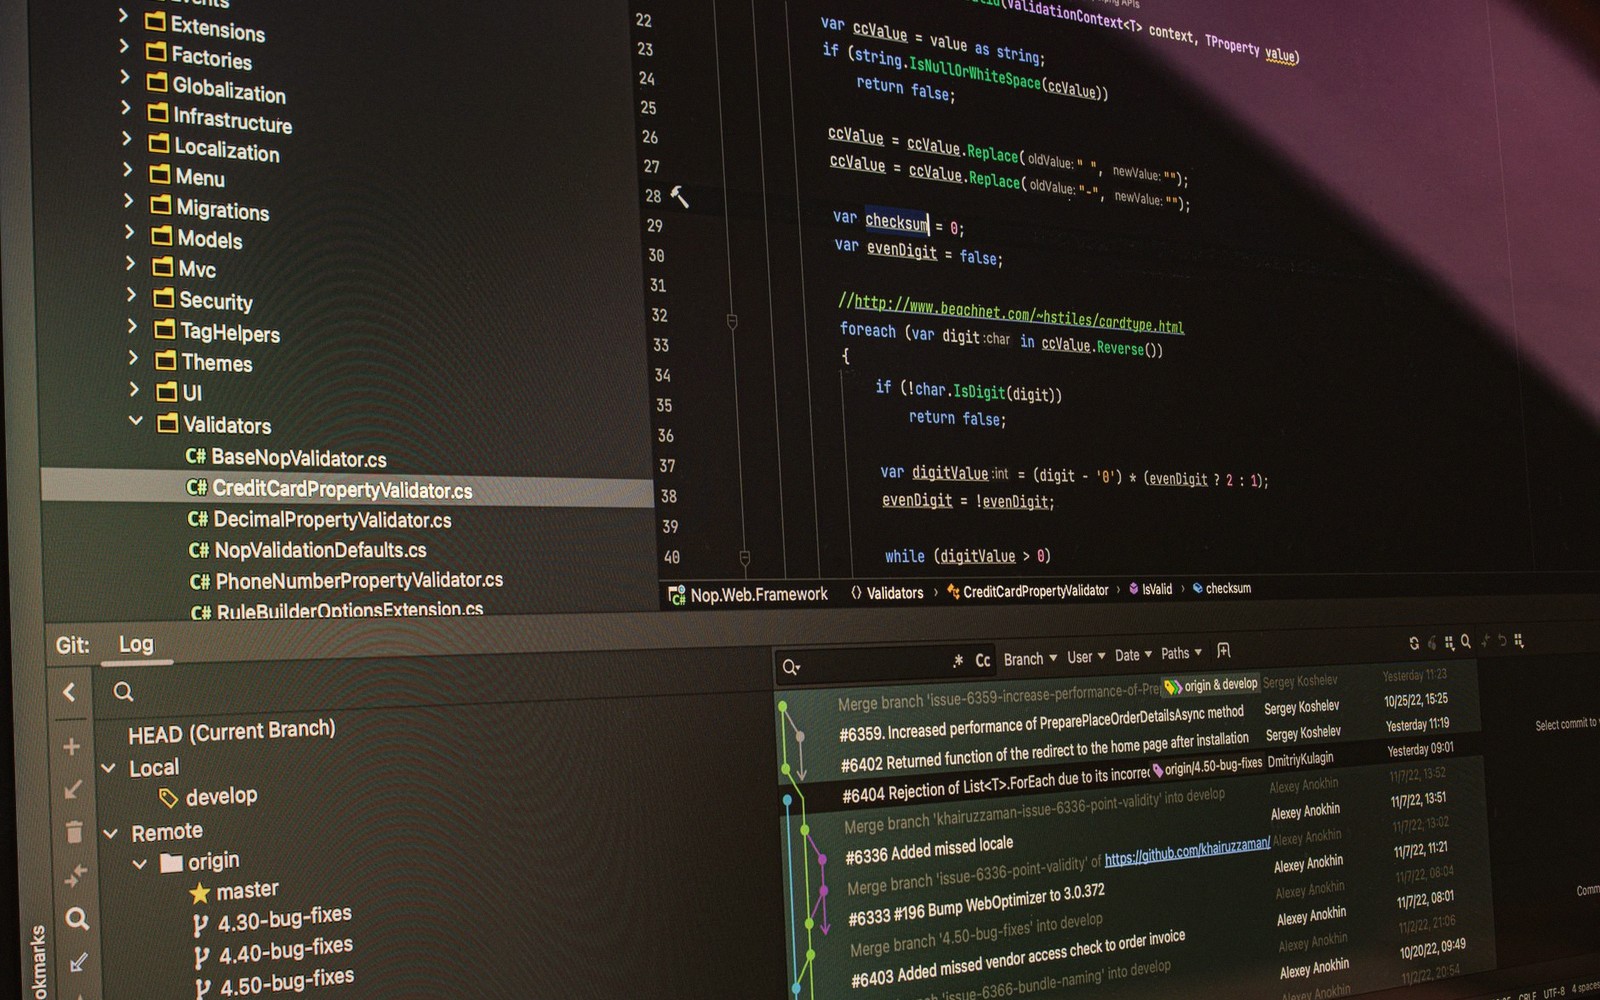Click the C# icon of BaseNopValidator.cs

point(196,457)
